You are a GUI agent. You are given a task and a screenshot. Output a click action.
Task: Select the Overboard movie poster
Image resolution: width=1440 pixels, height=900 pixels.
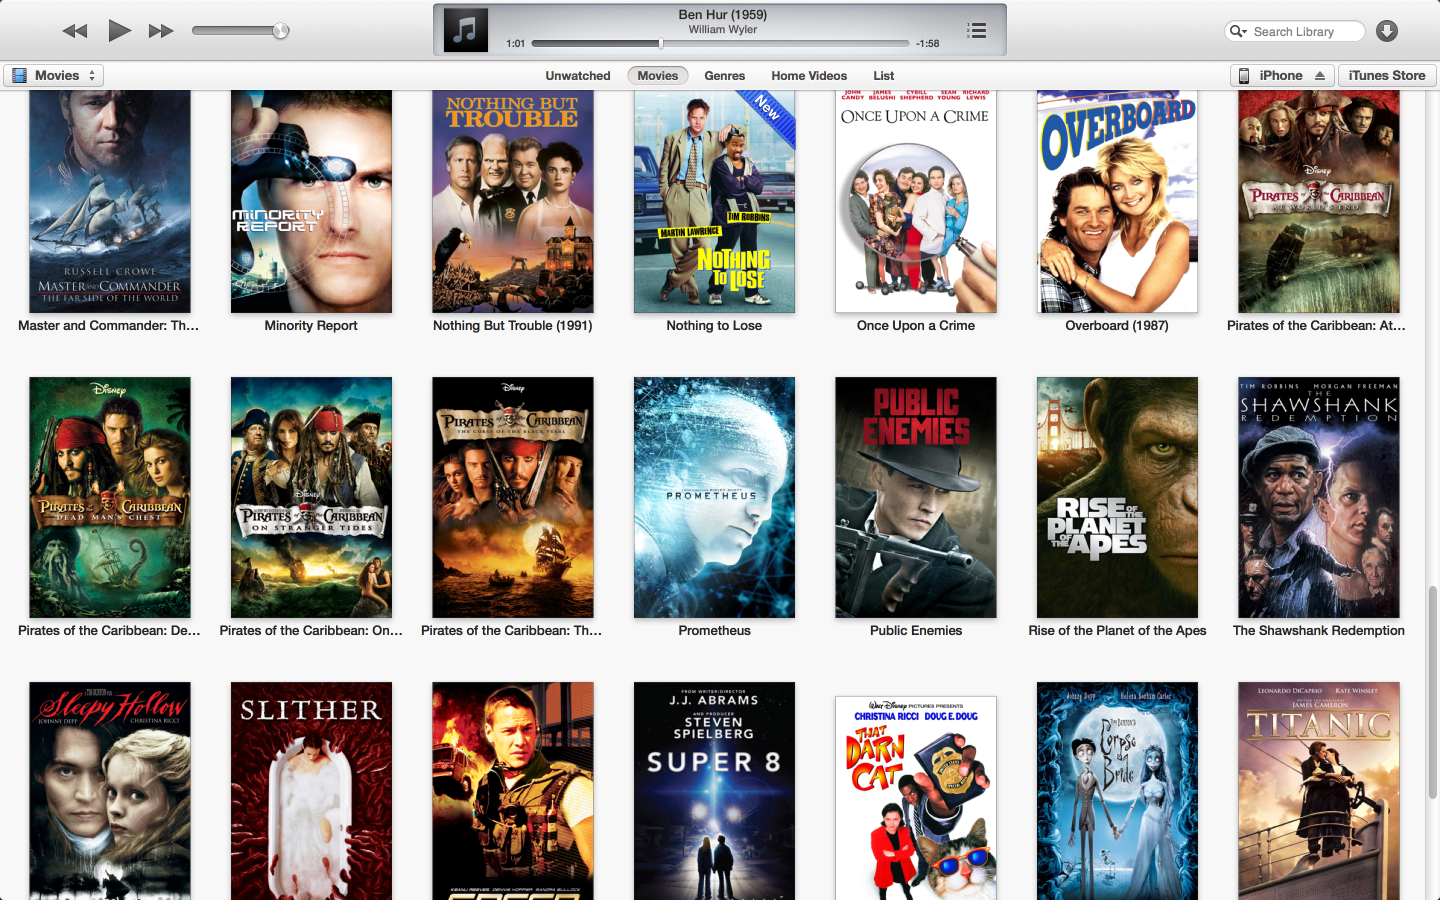coord(1117,201)
